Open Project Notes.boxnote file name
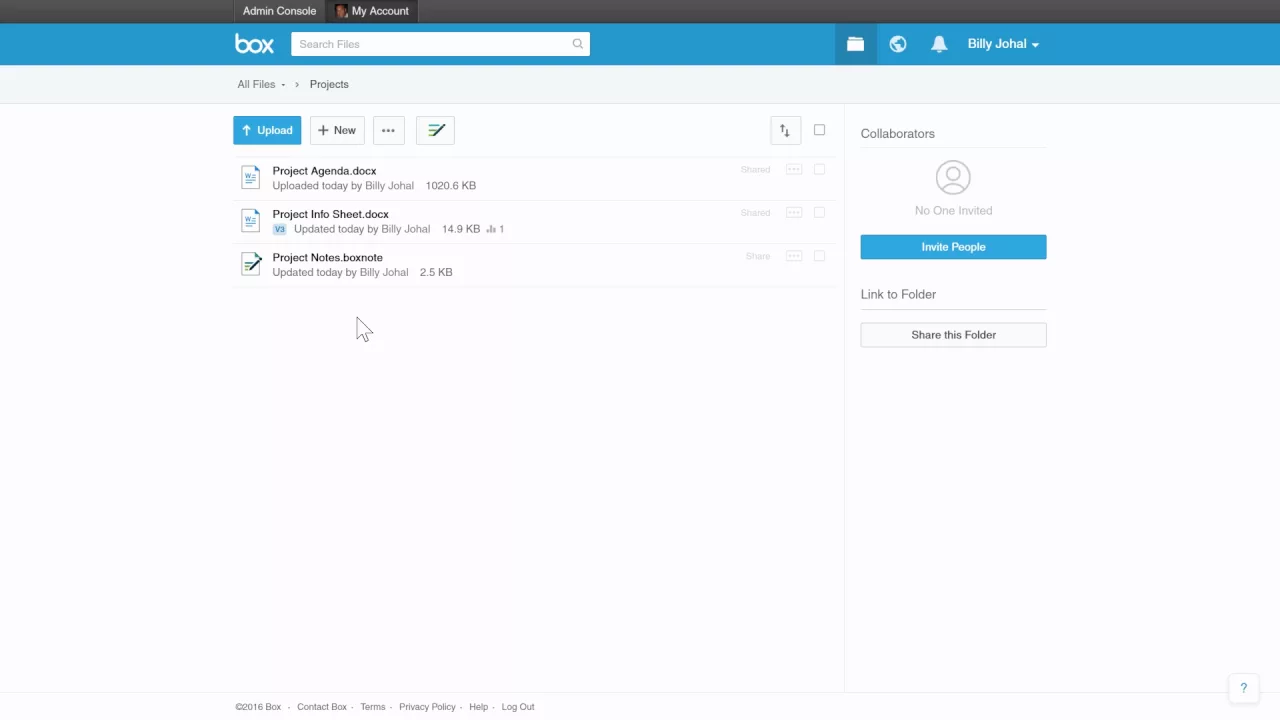Image resolution: width=1280 pixels, height=720 pixels. click(x=327, y=257)
